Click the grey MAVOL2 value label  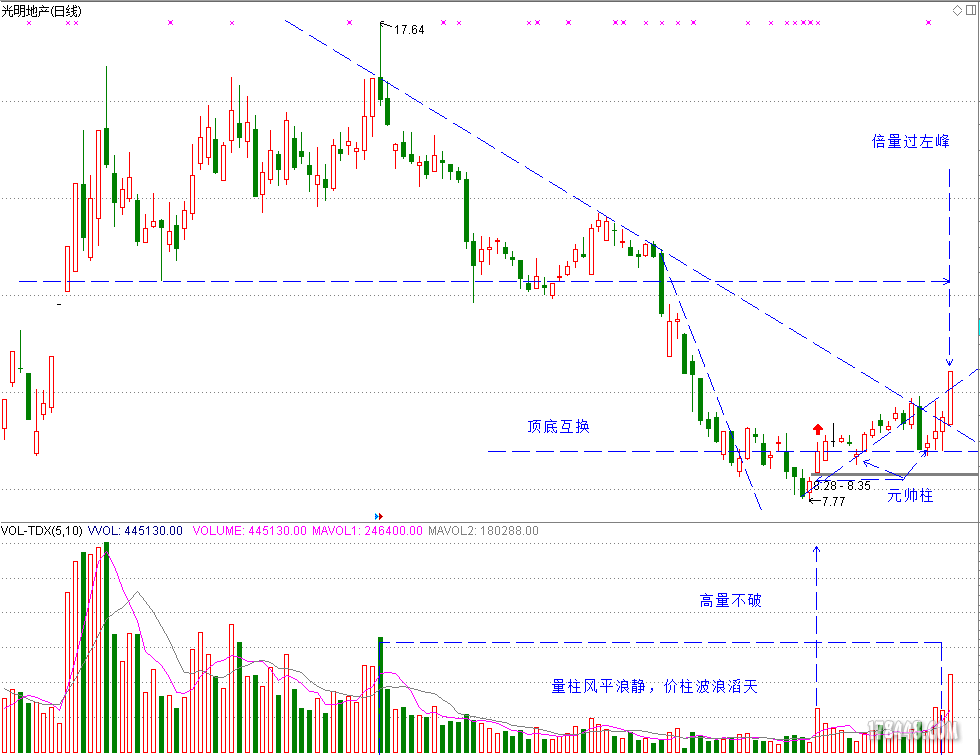[483, 531]
